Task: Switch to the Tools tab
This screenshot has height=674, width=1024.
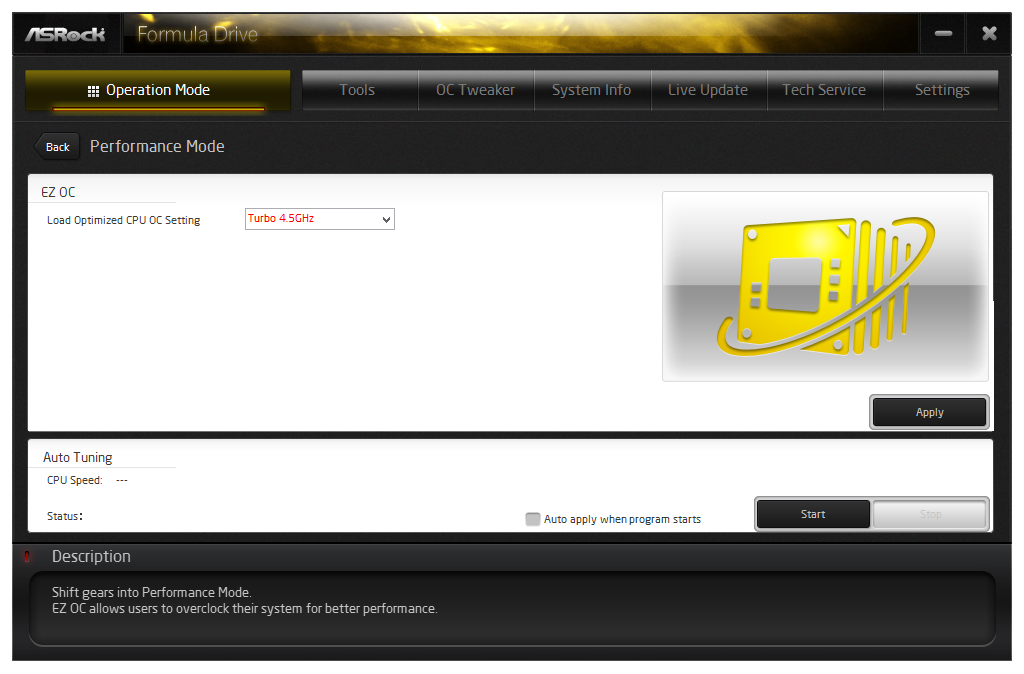Action: click(357, 90)
